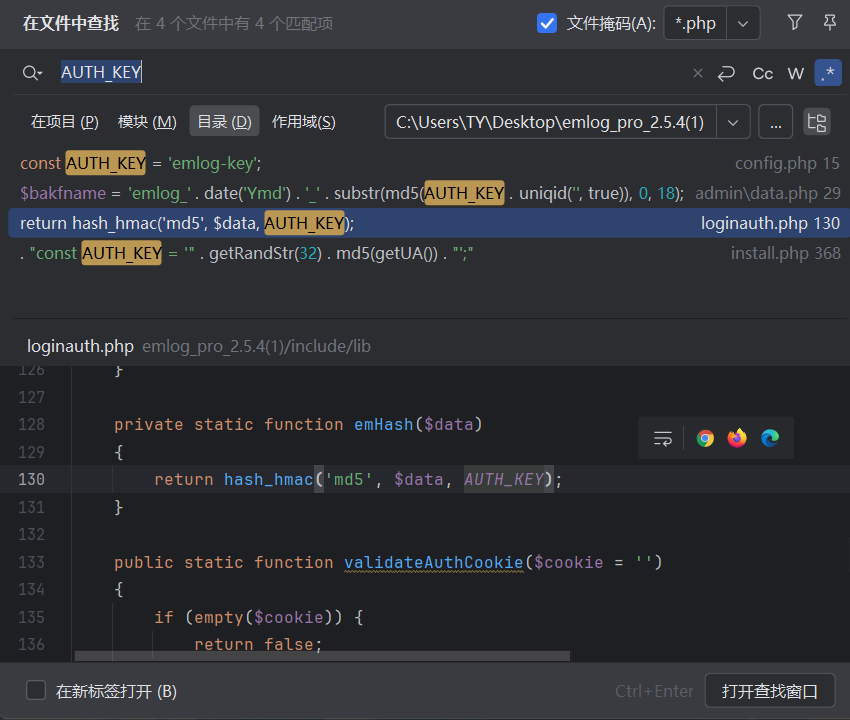850x720 pixels.
Task: Open the search history magnifier icon
Action: 32,73
